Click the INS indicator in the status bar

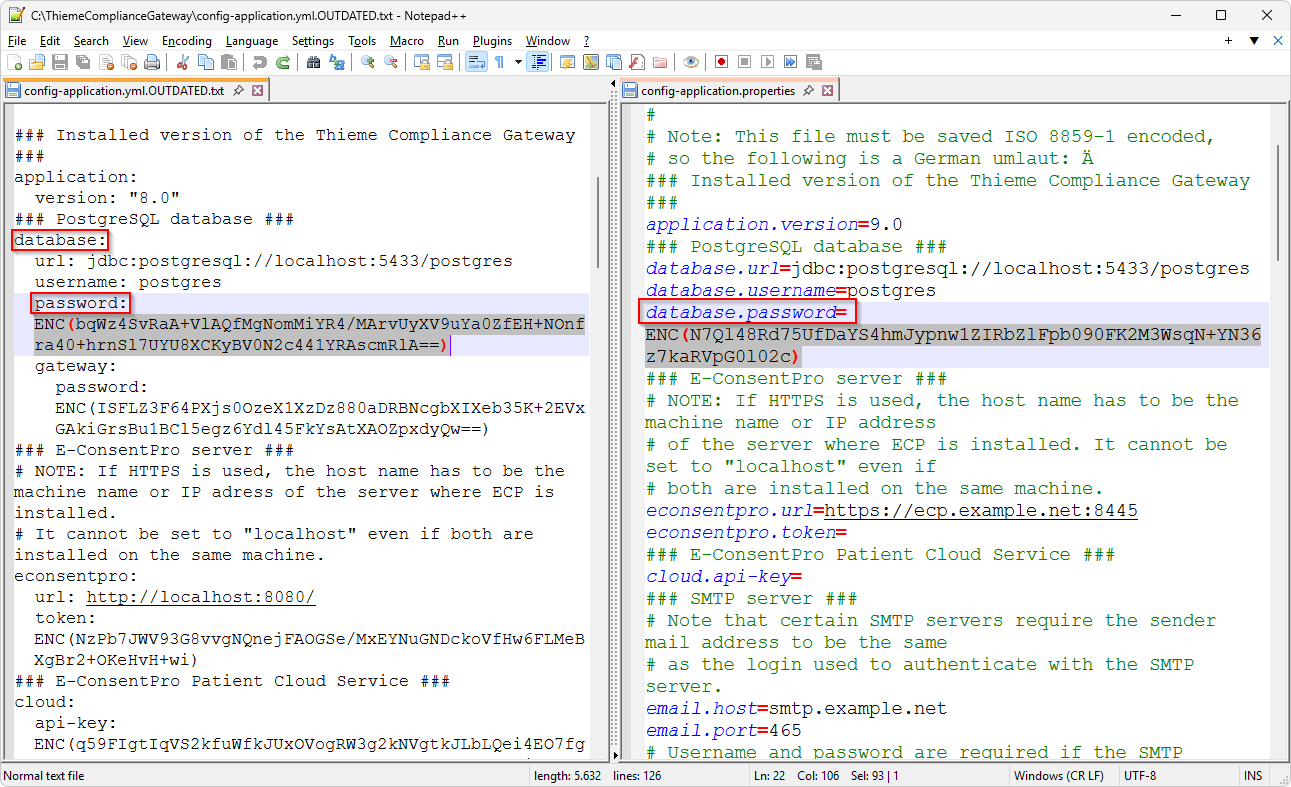tap(1252, 776)
